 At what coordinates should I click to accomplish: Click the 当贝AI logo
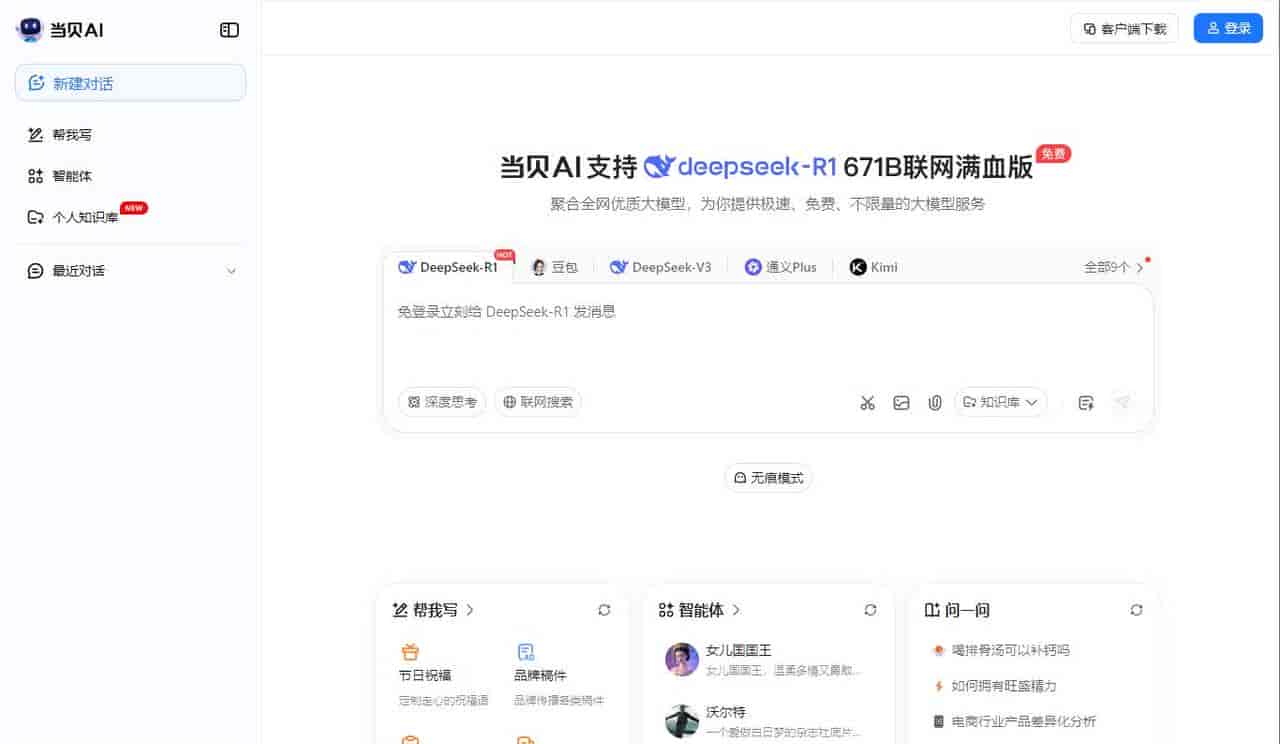pyautogui.click(x=60, y=30)
